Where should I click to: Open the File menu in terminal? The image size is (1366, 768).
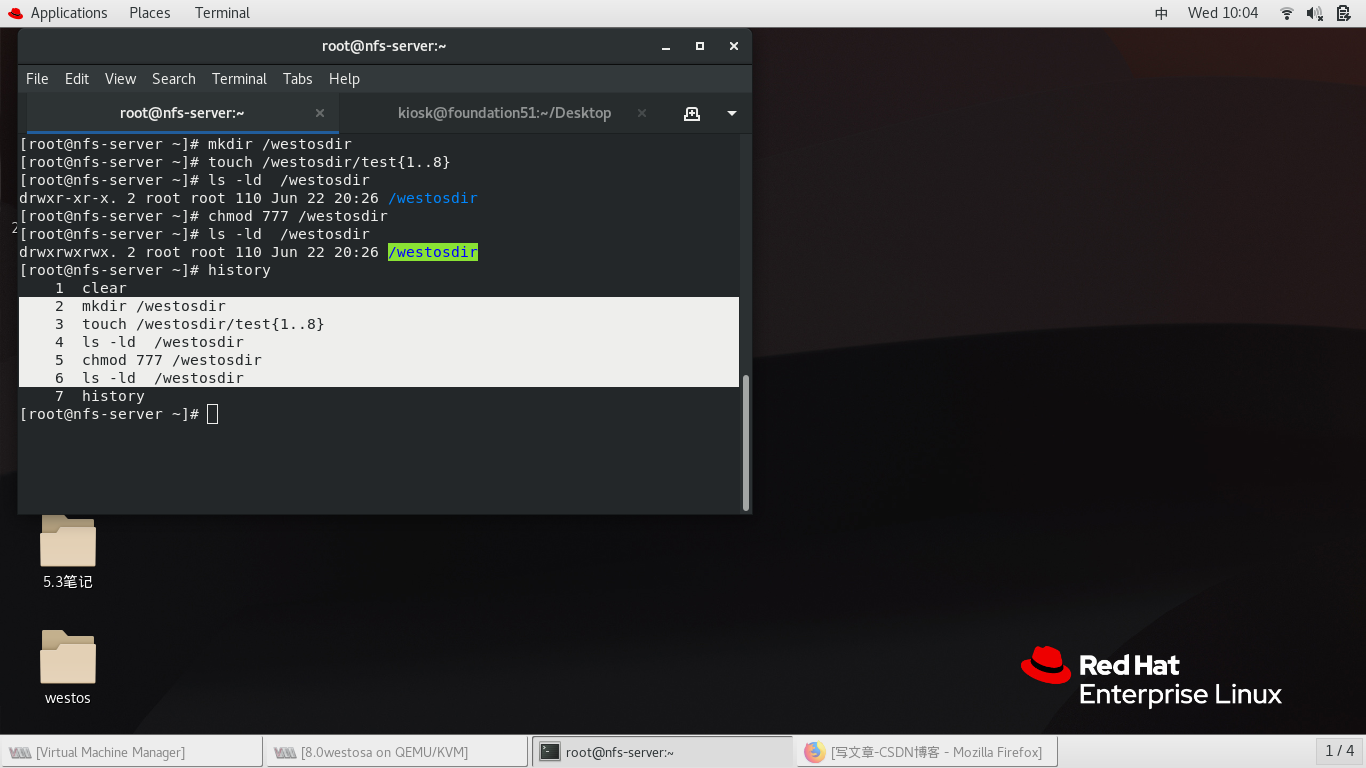(37, 79)
